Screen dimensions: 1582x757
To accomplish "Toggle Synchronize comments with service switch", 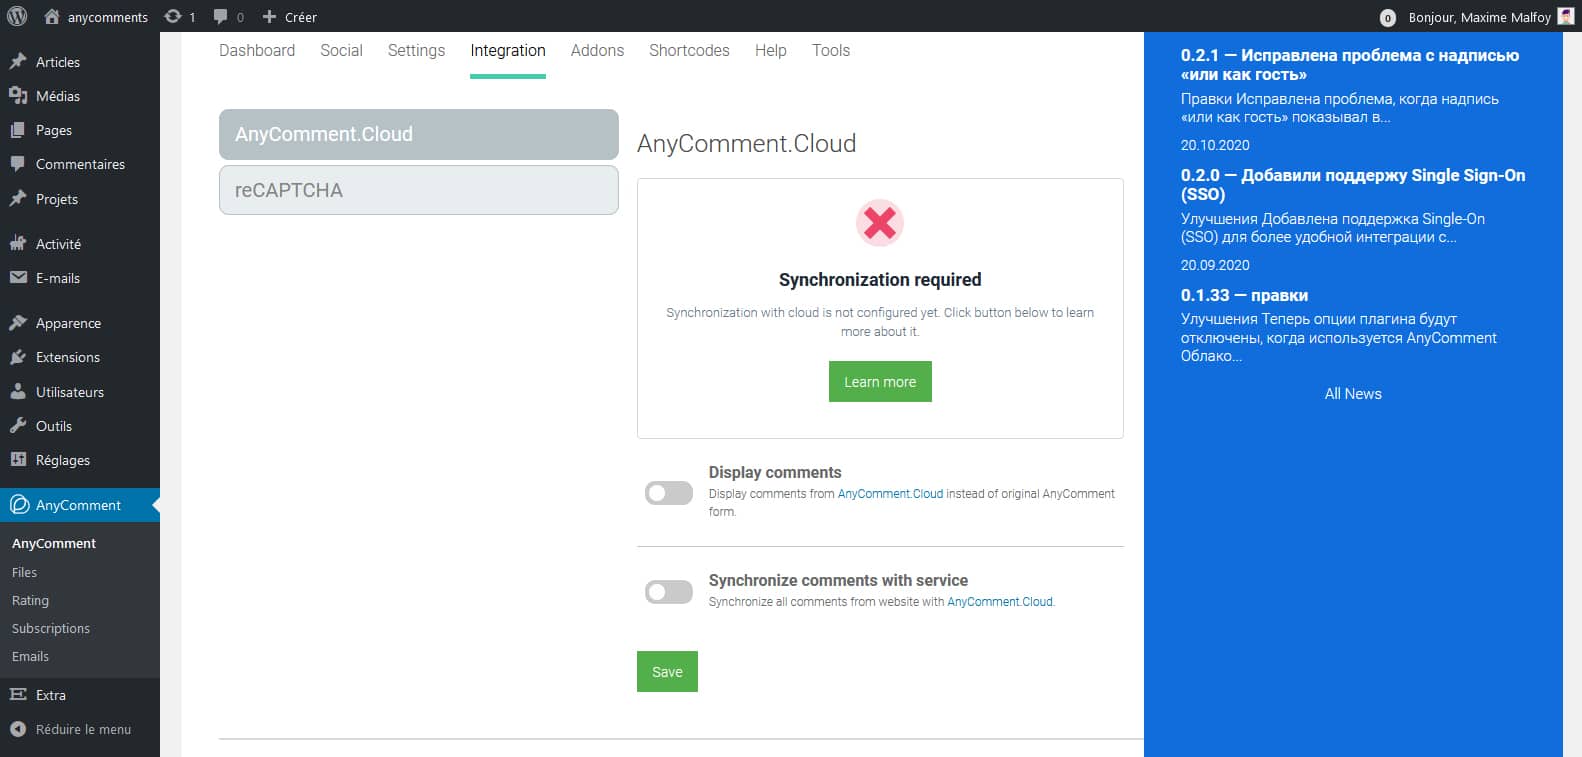I will 669,592.
